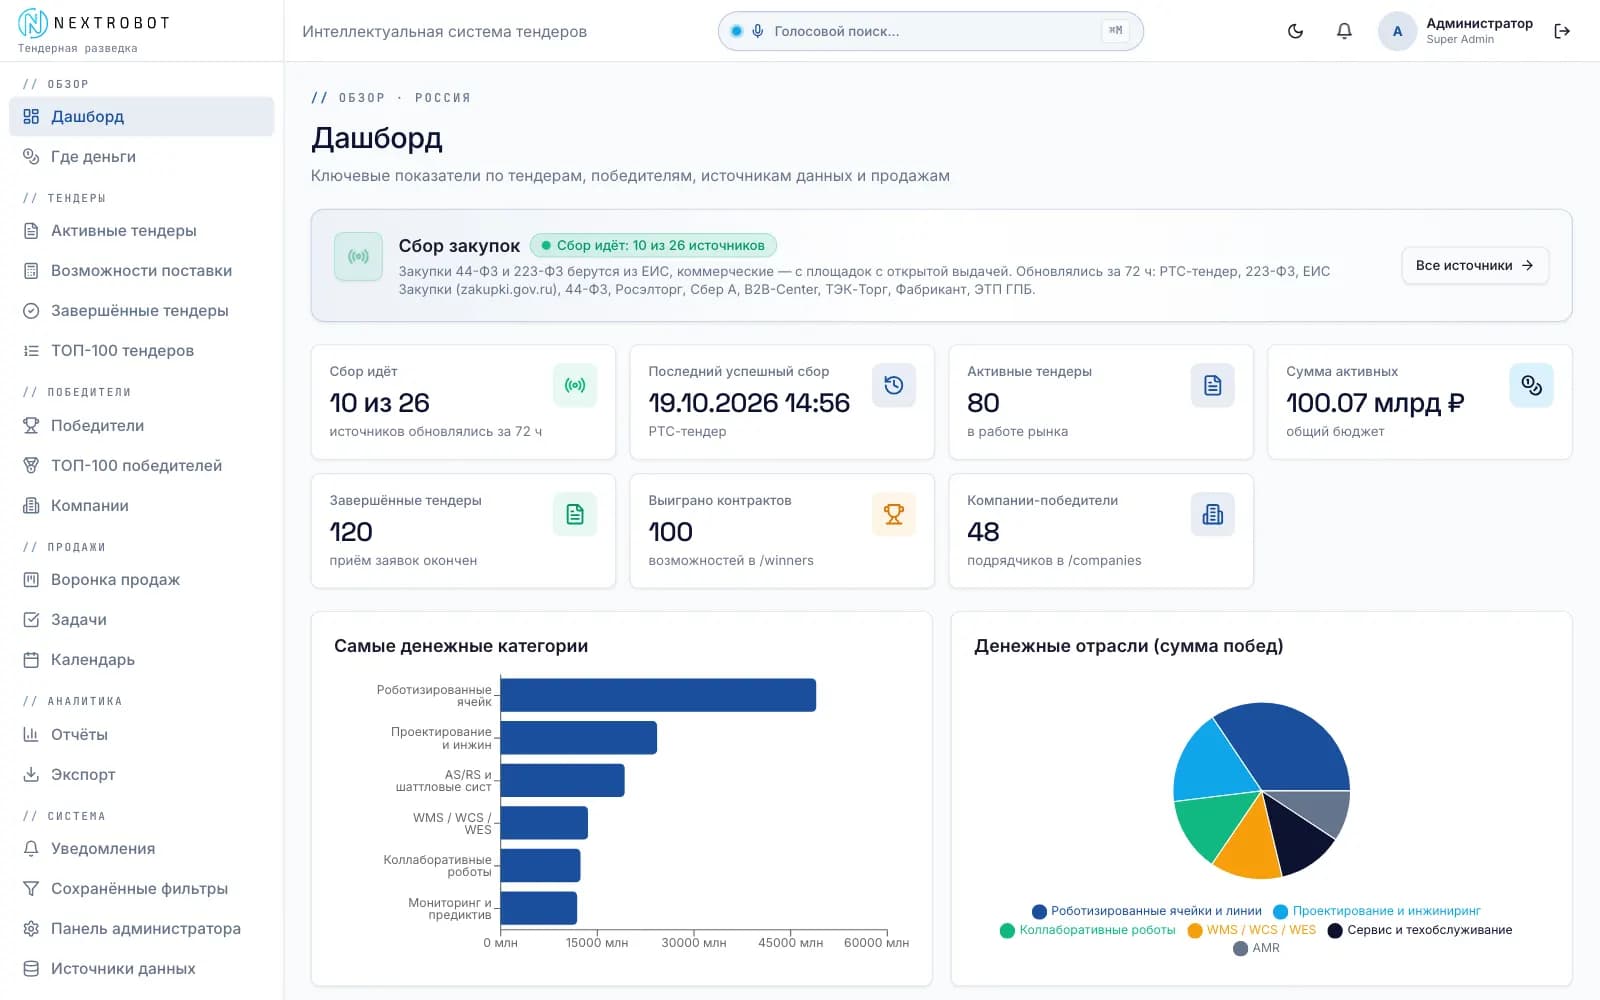Select the Задачи menu item
Screen dimensions: 1600x1000
point(141,619)
